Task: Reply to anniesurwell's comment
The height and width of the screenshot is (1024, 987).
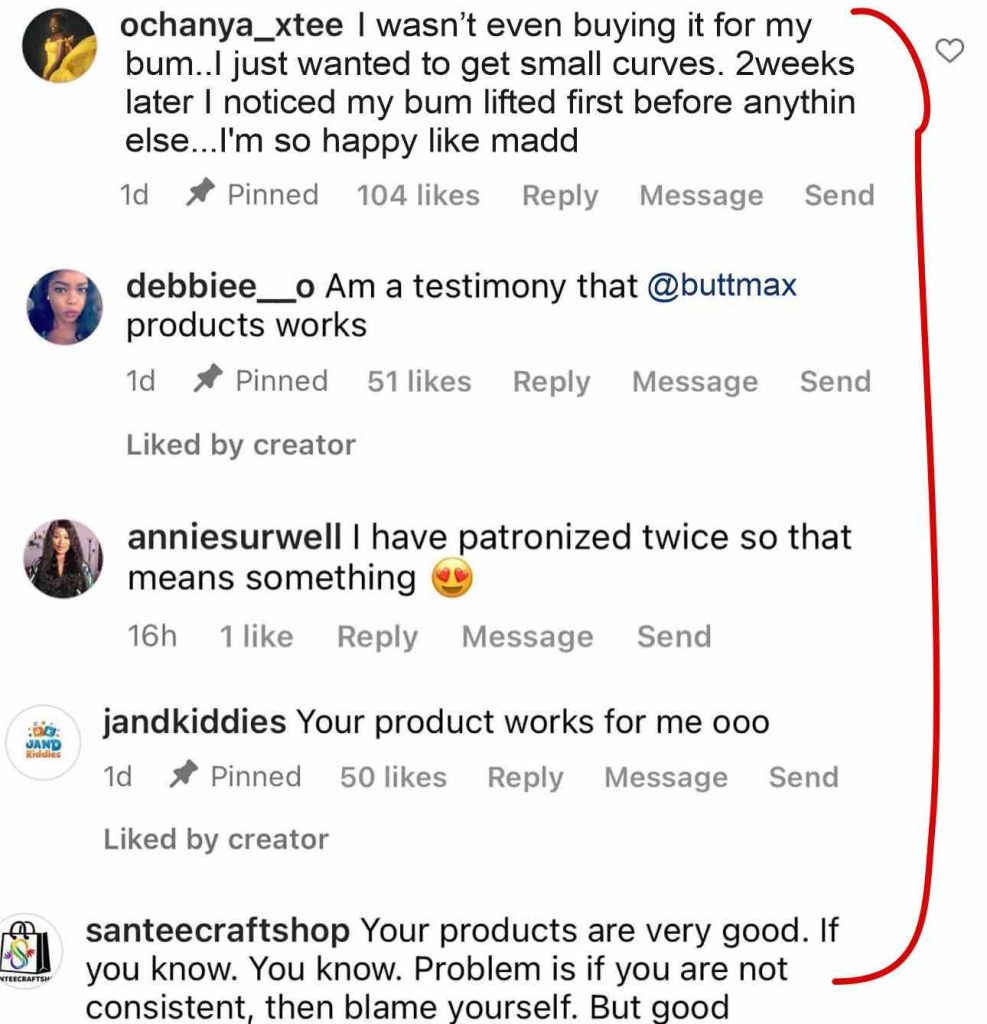Action: click(x=377, y=637)
